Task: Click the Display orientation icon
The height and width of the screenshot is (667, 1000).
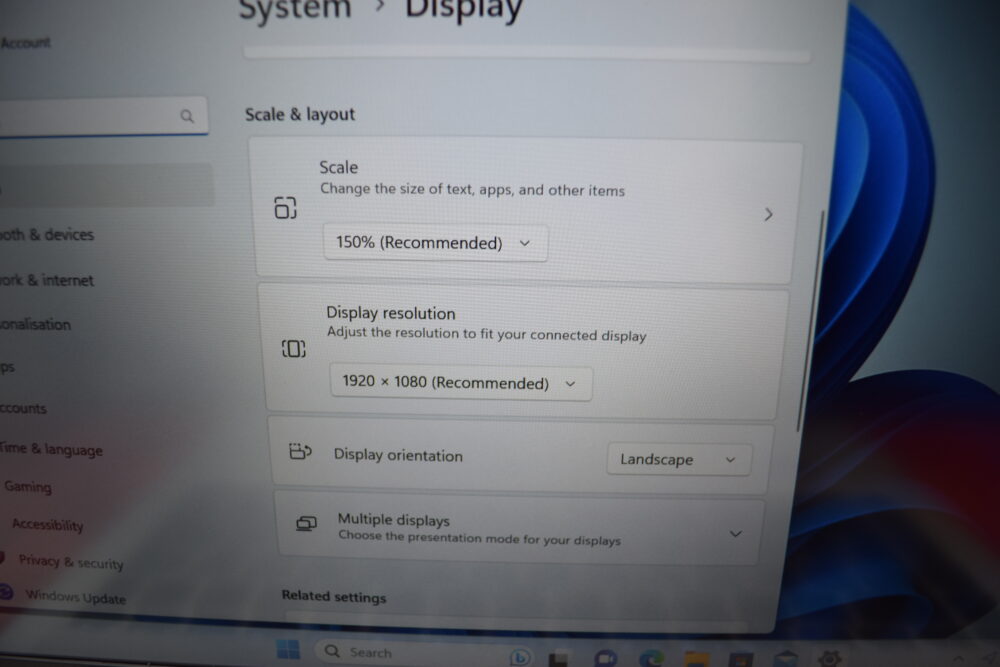Action: point(300,451)
